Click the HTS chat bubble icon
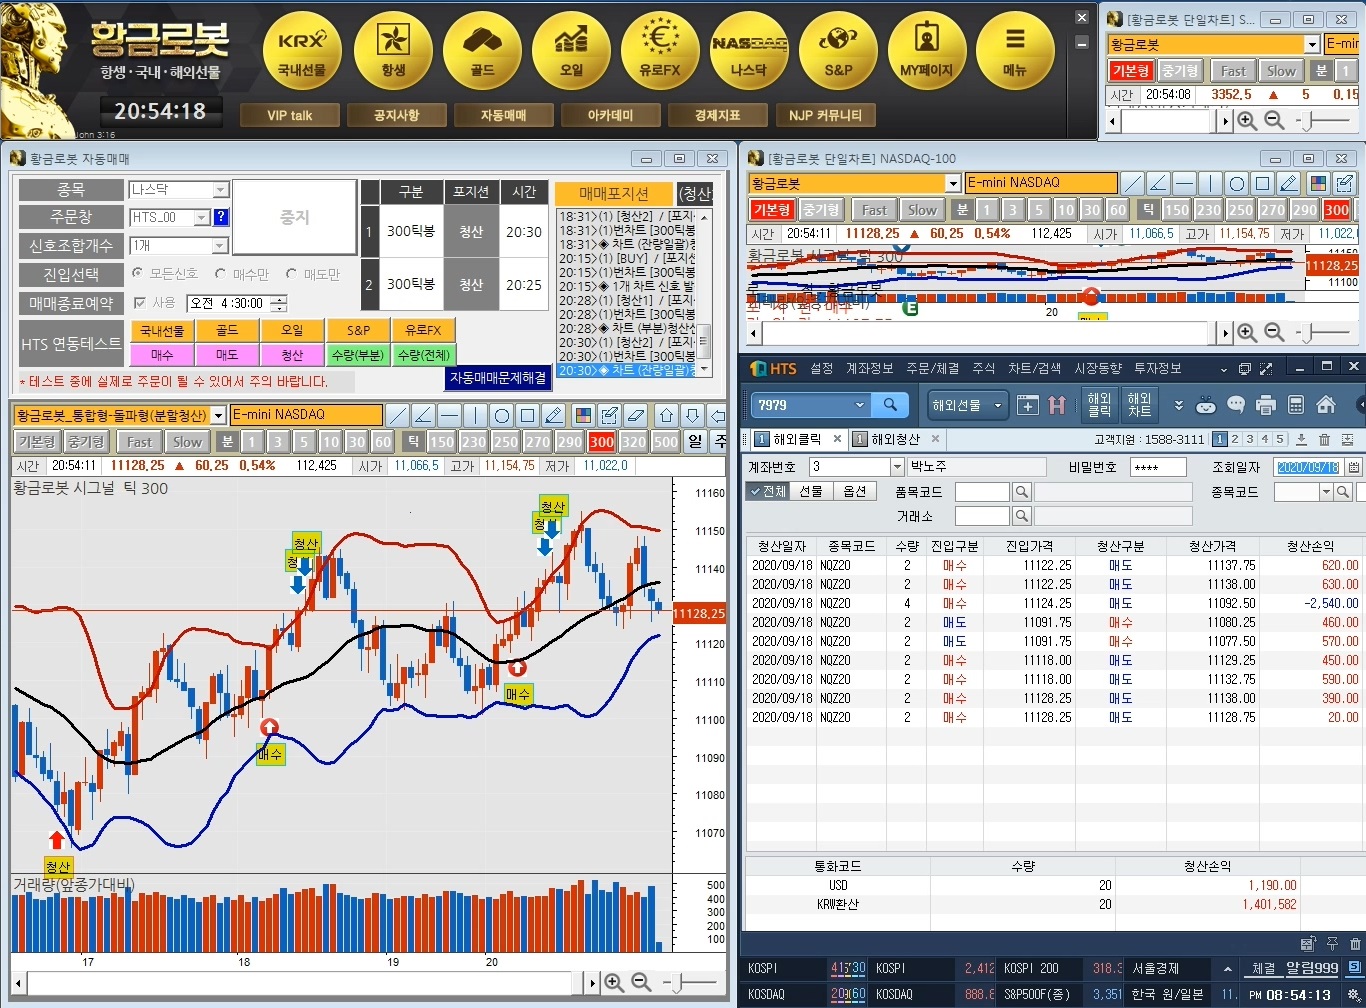The width and height of the screenshot is (1366, 1008). tap(1236, 405)
